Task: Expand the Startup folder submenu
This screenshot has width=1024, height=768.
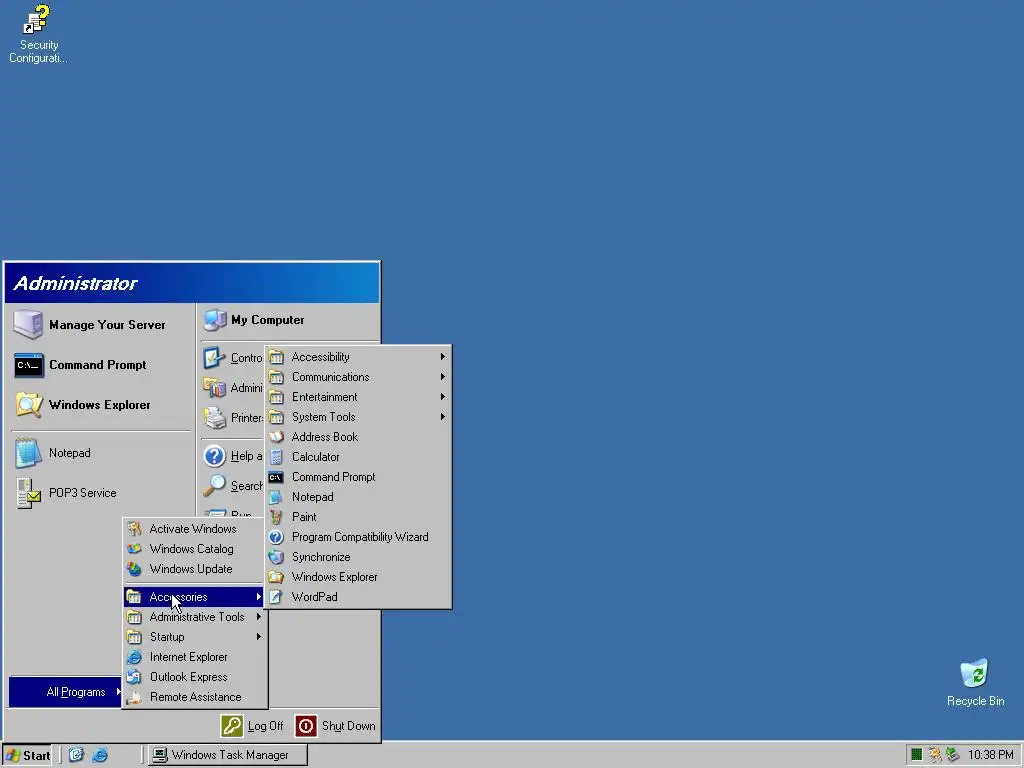Action: pos(195,637)
